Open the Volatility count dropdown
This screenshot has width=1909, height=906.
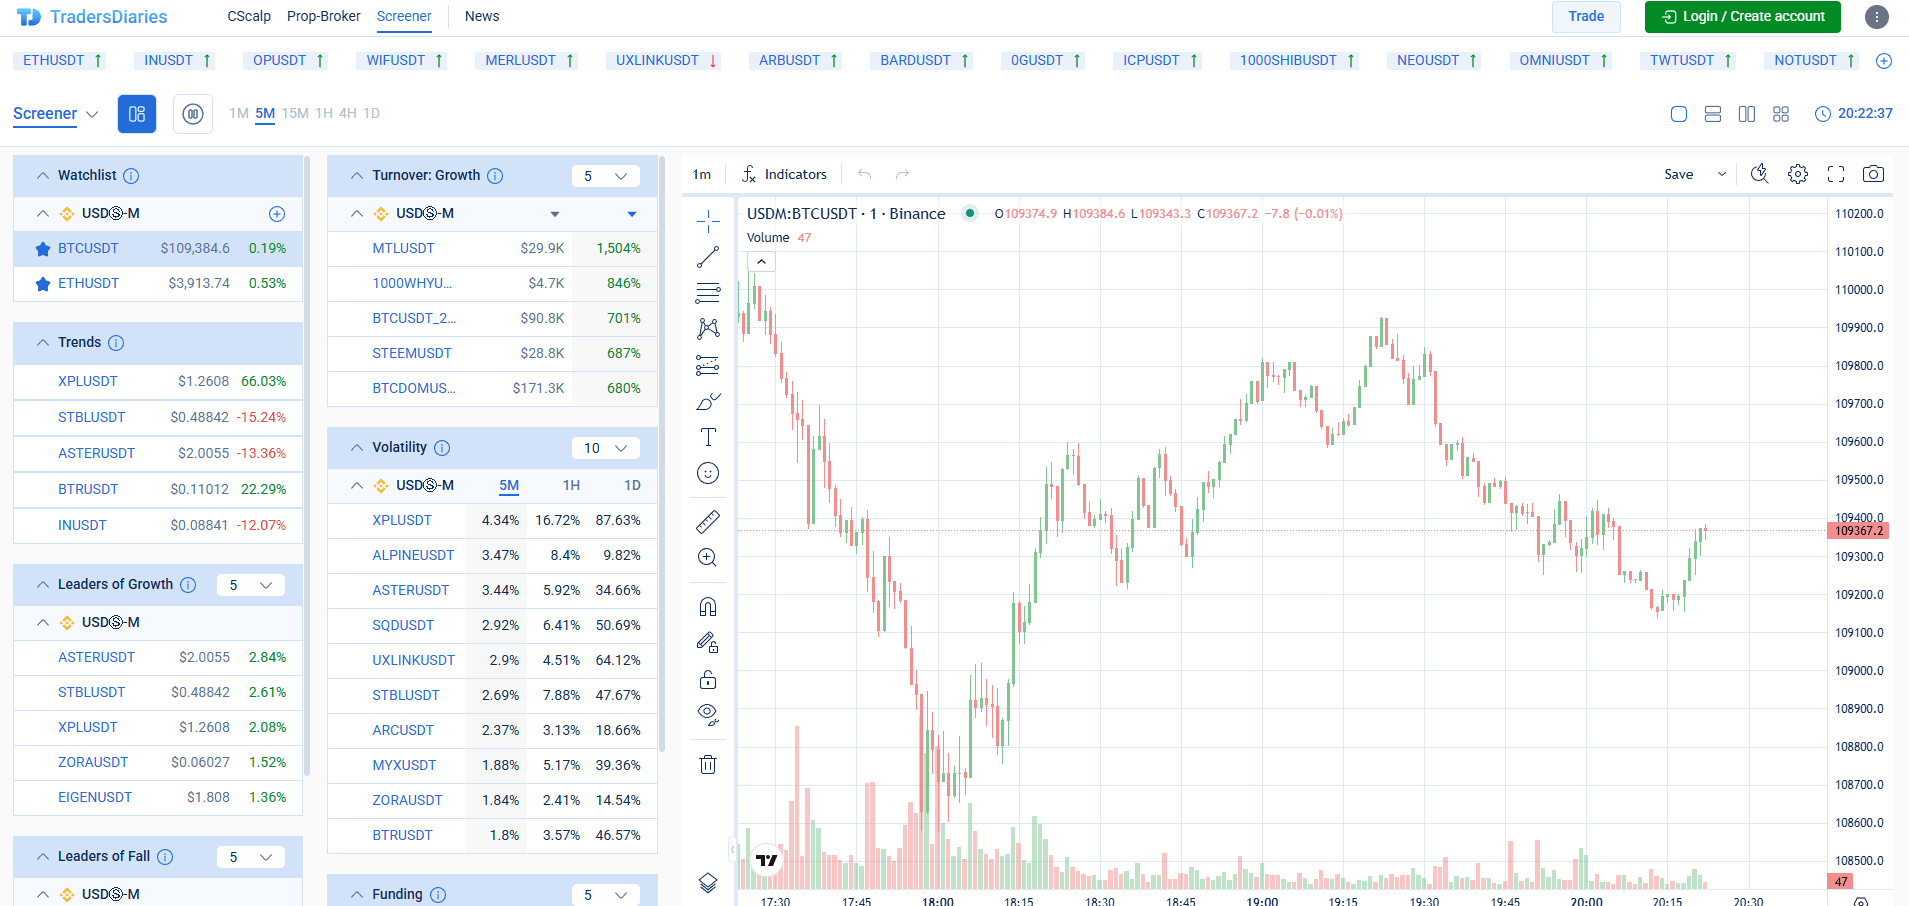click(x=606, y=448)
